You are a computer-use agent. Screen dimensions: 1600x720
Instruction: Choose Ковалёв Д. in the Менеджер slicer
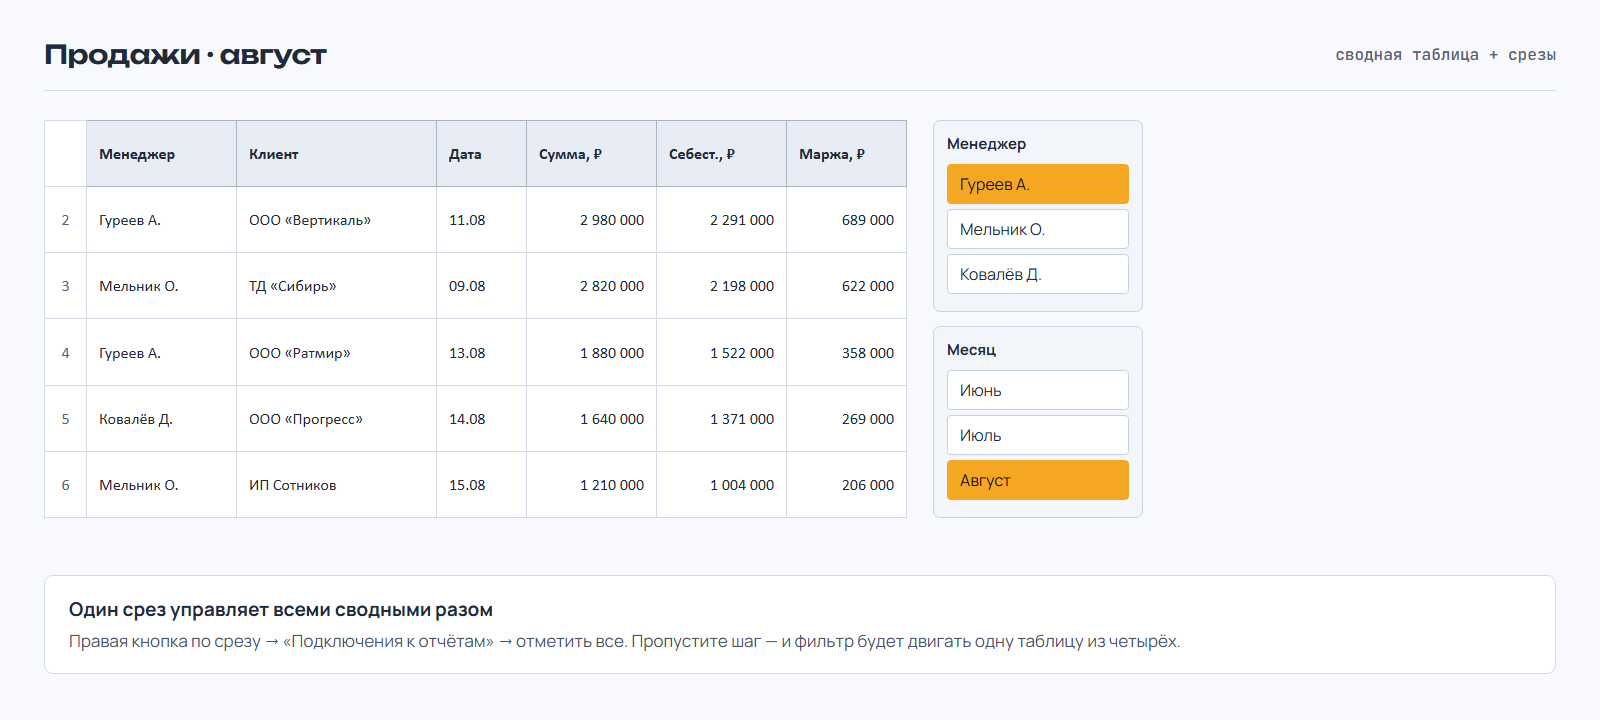pyautogui.click(x=1037, y=274)
